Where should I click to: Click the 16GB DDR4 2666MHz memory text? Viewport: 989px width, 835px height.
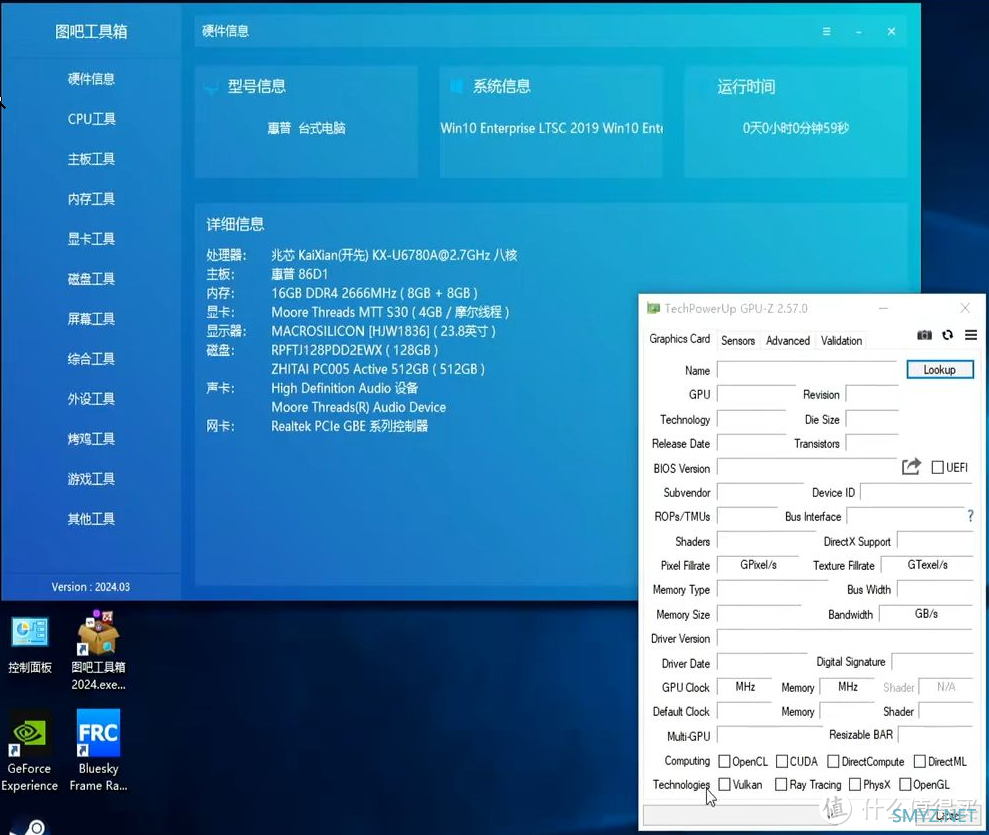(x=375, y=293)
